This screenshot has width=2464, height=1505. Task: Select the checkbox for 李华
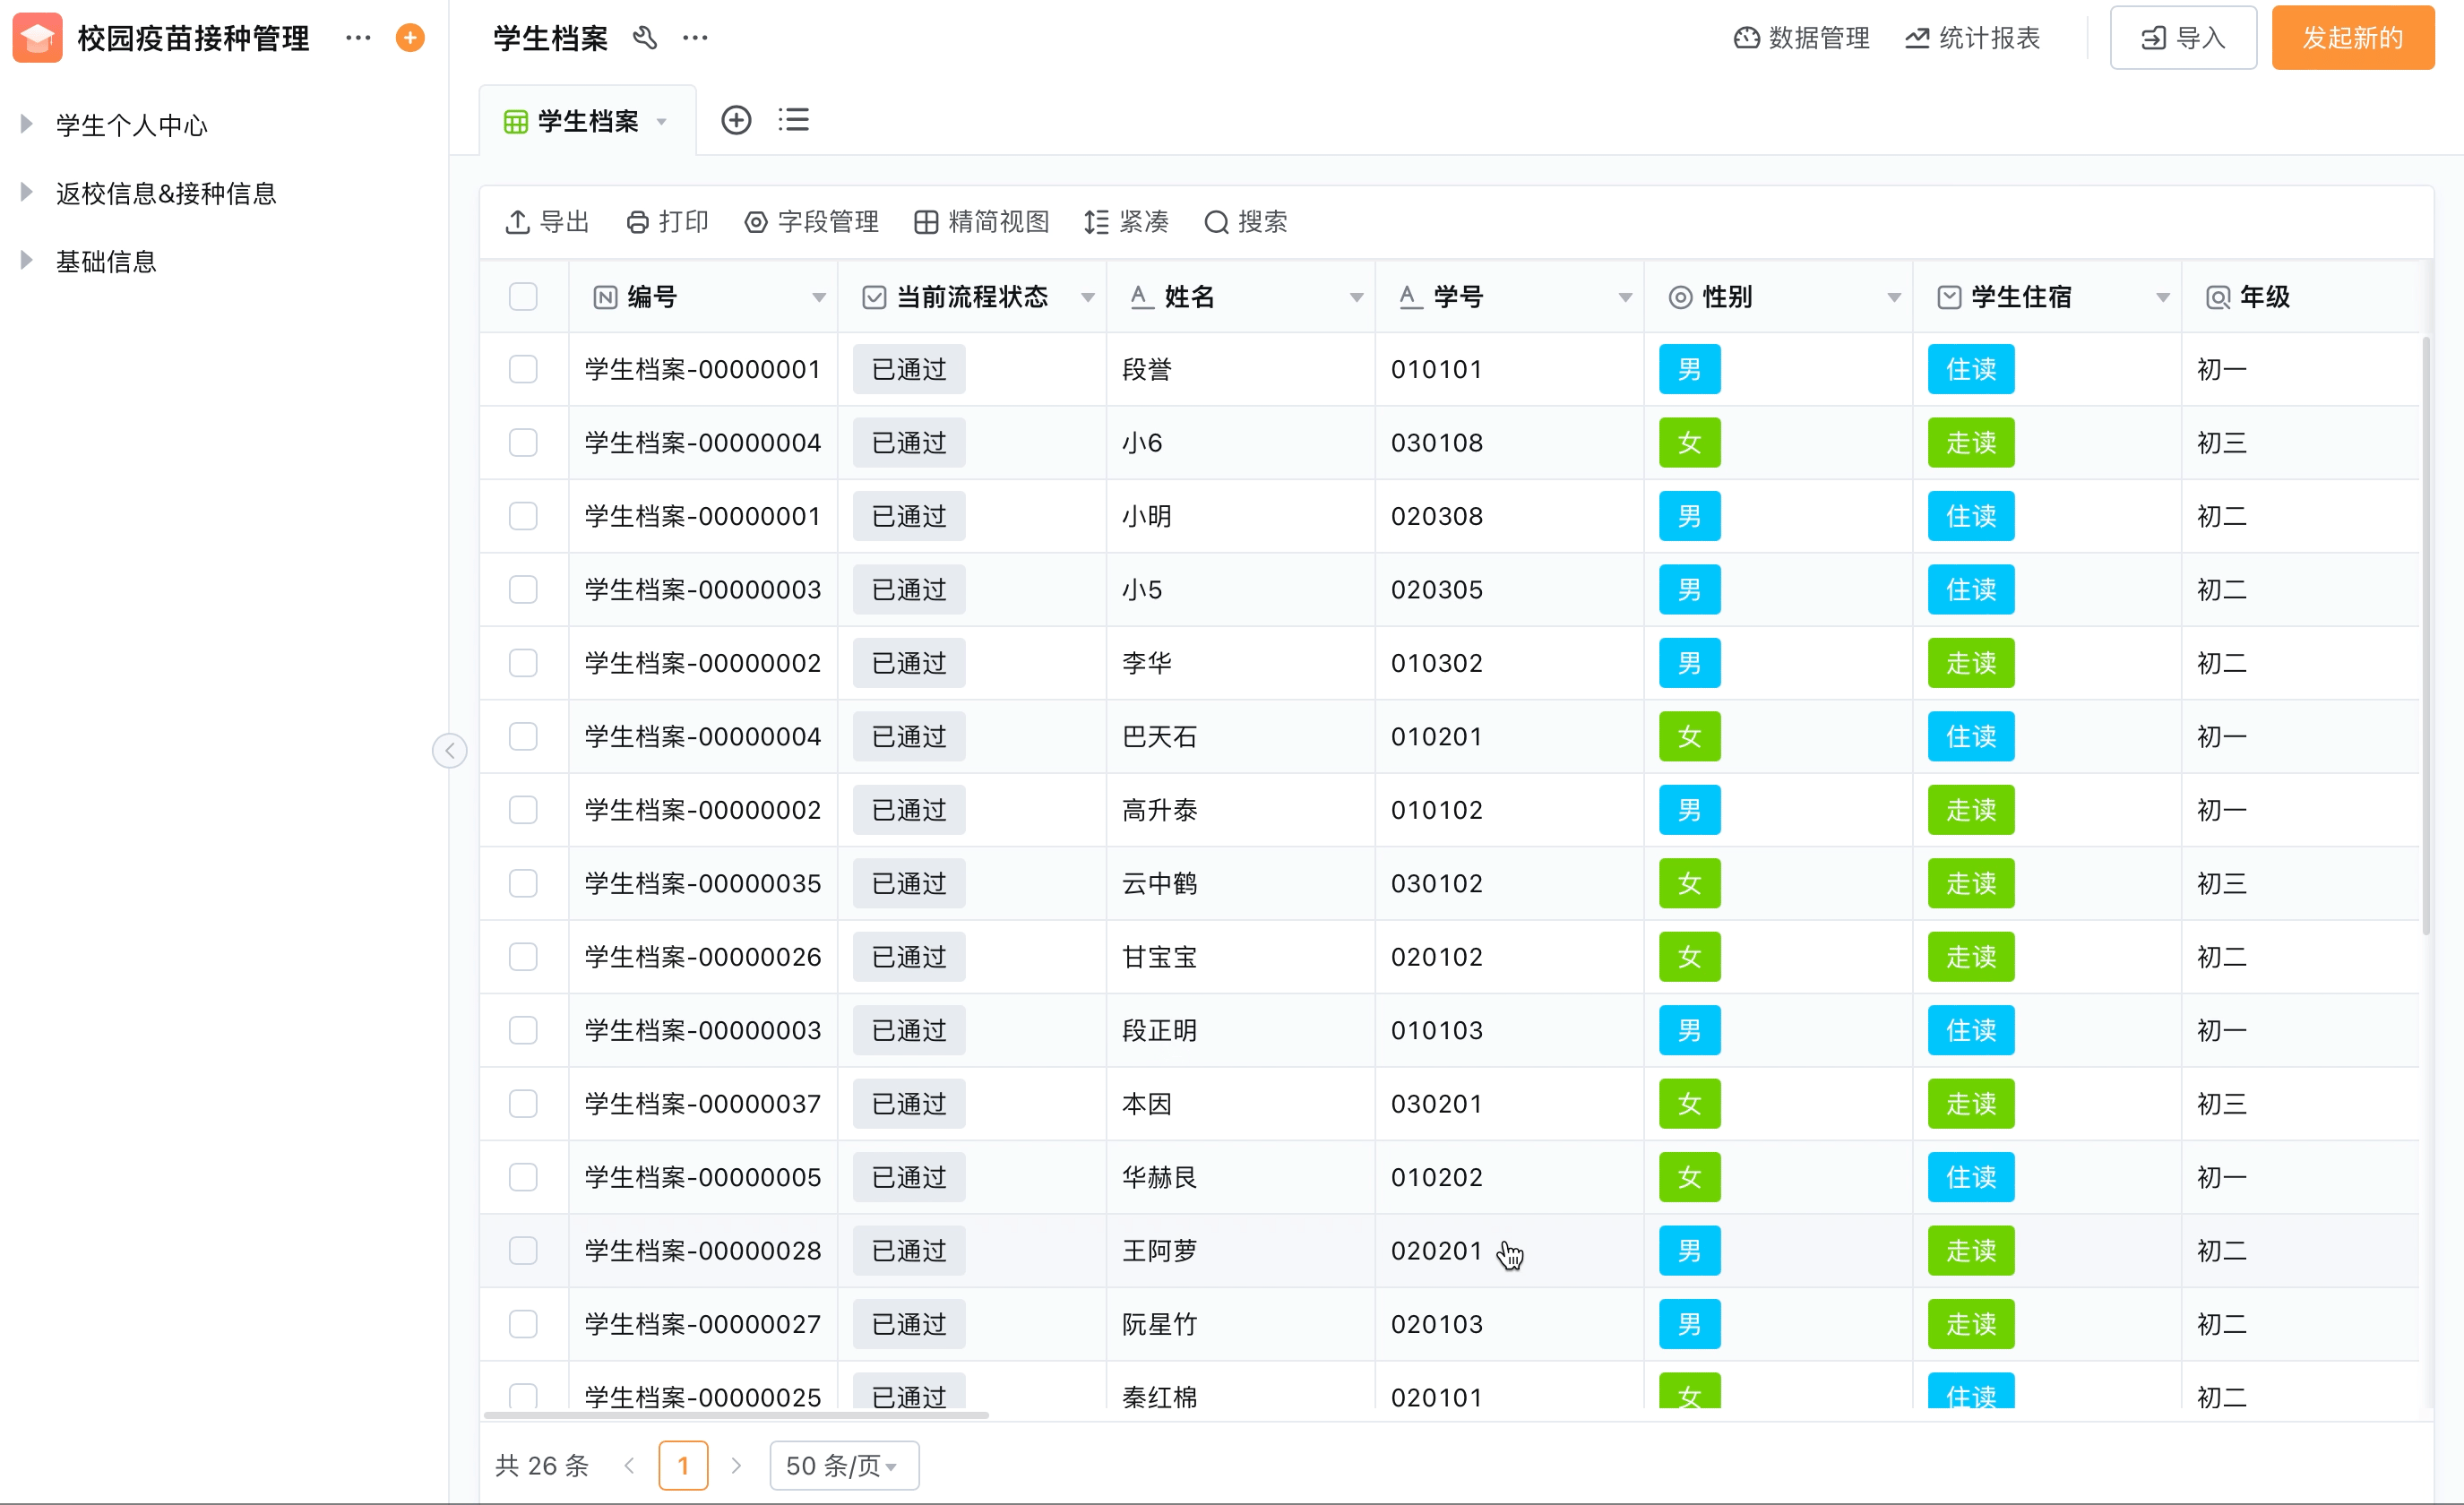[x=523, y=663]
